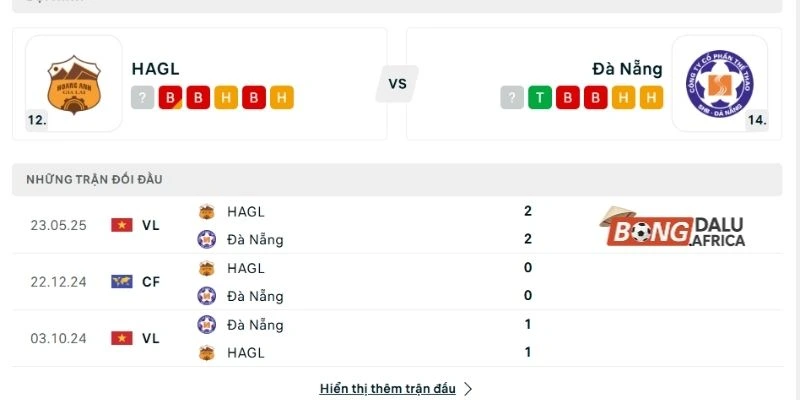Open the HAGL team name link
The width and height of the screenshot is (800, 400).
(x=155, y=69)
